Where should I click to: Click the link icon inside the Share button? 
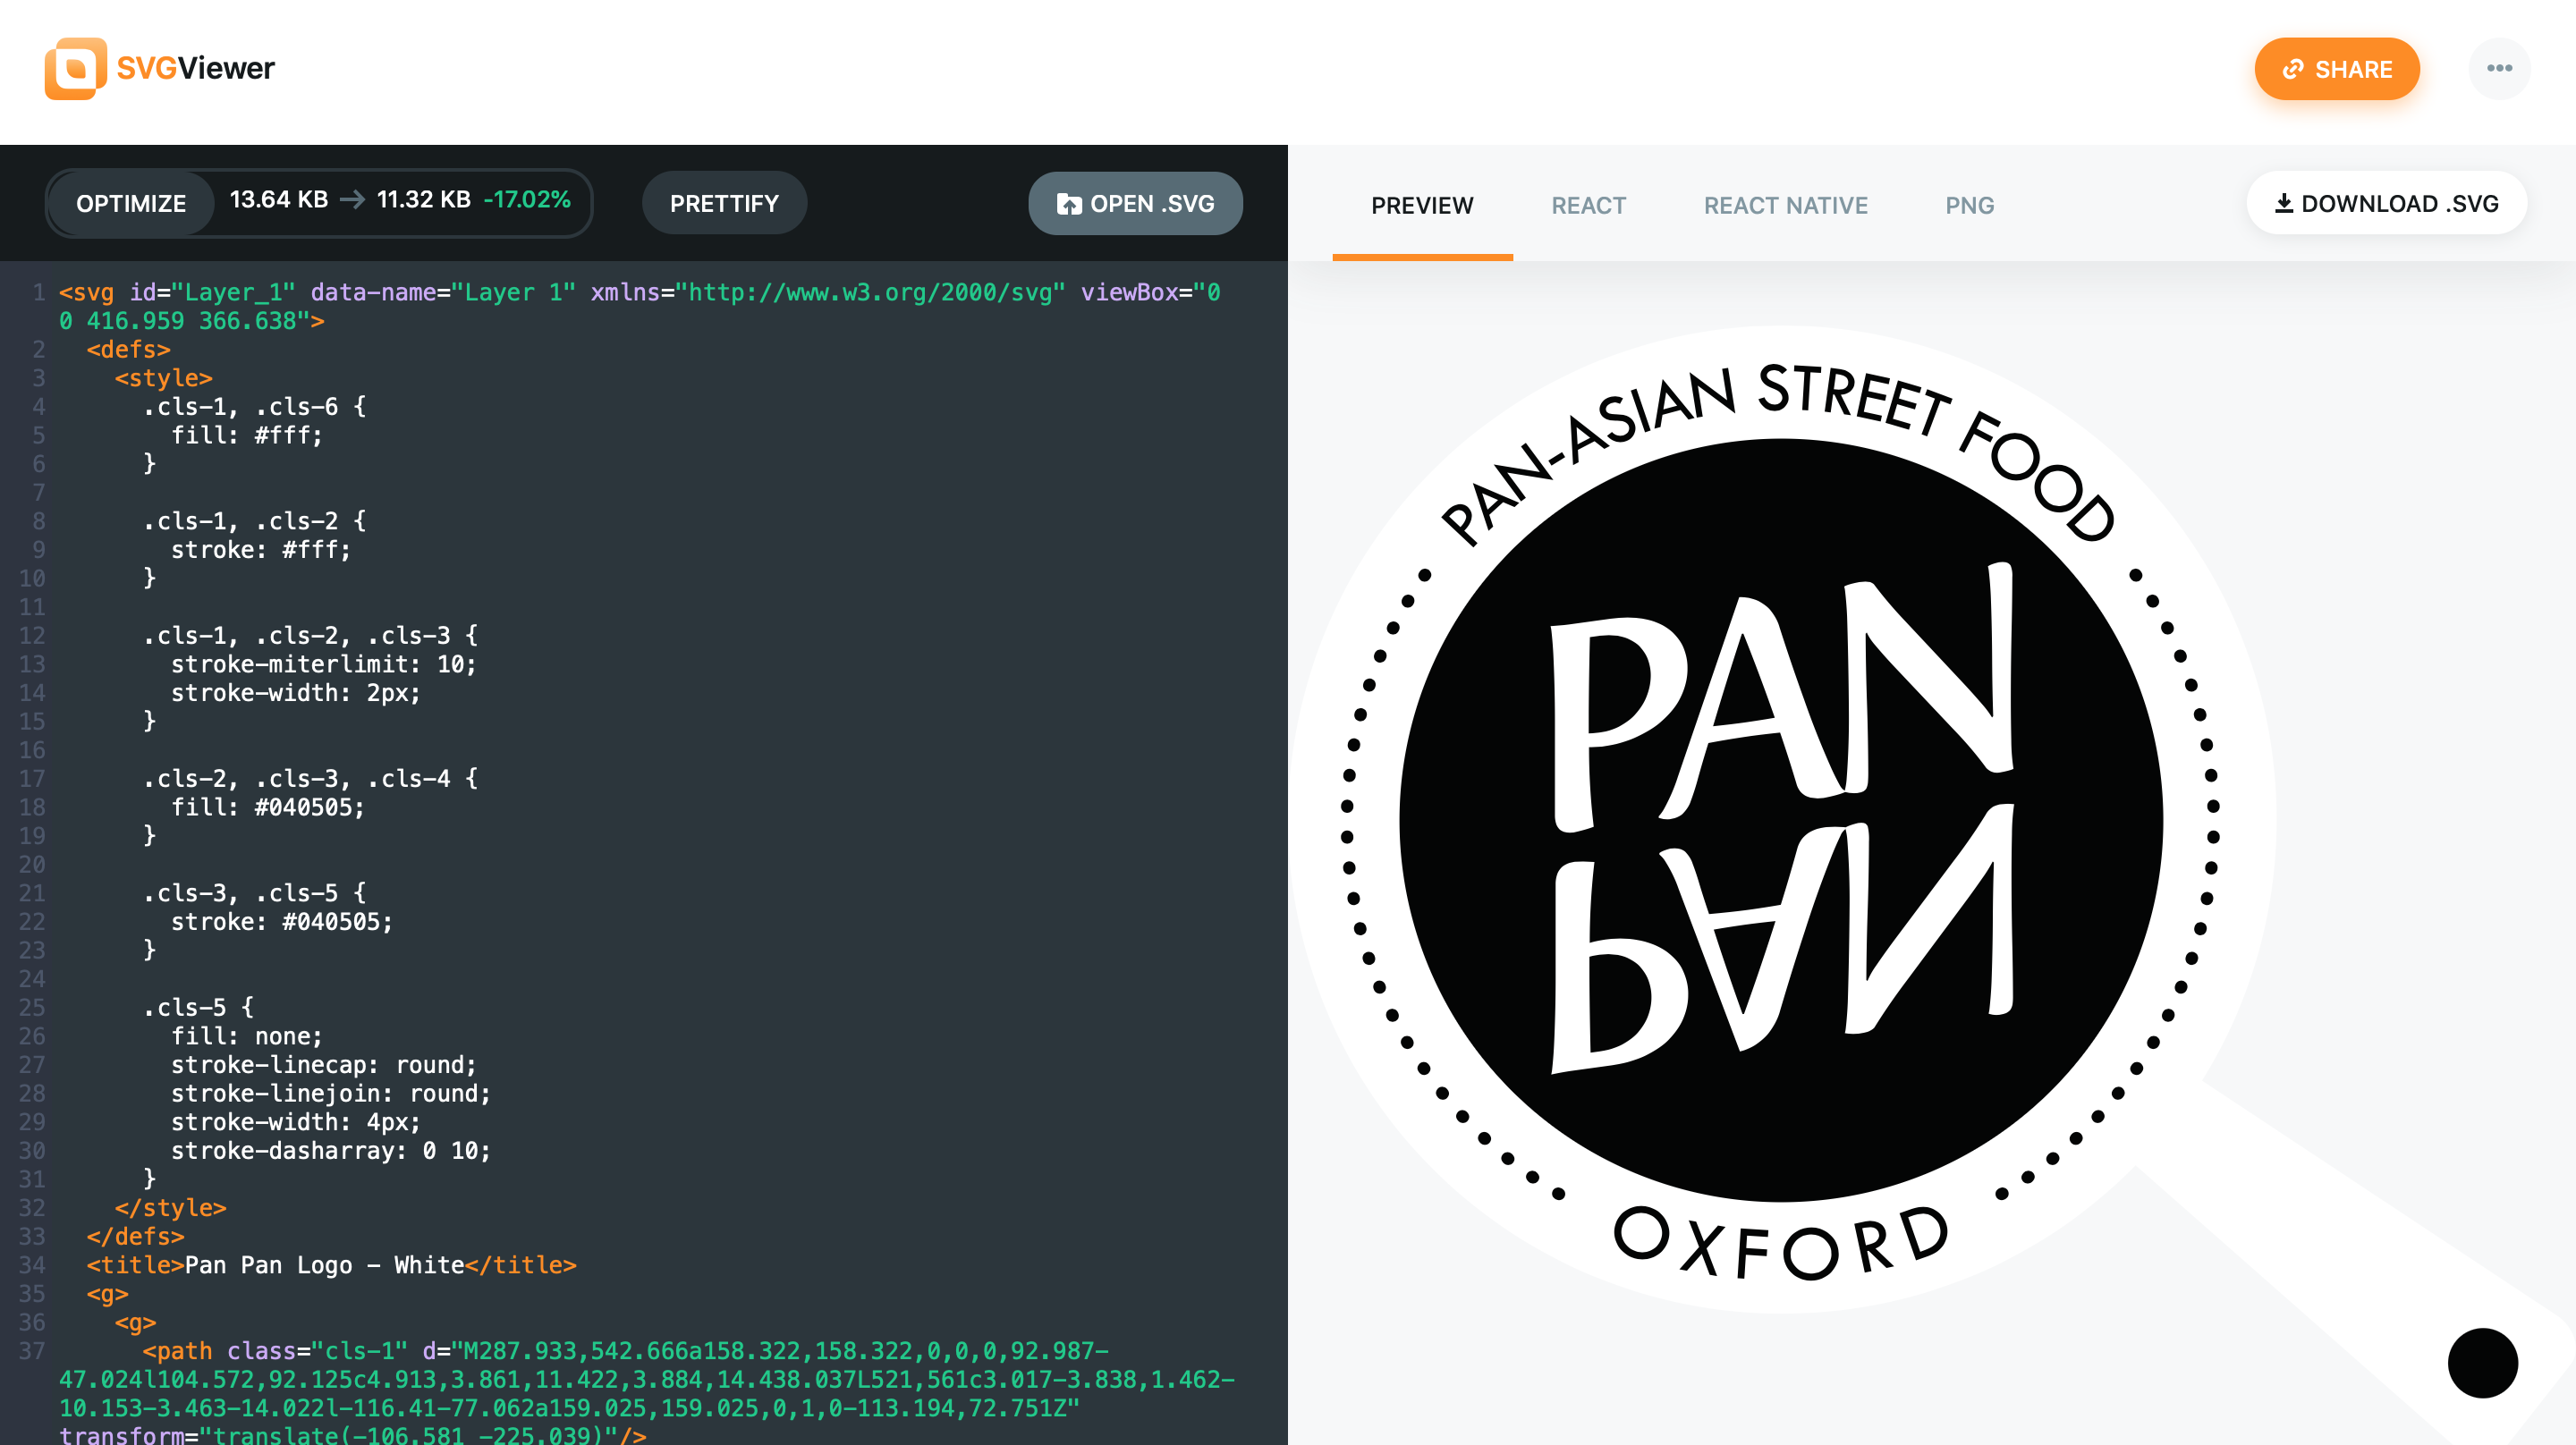click(x=2293, y=69)
